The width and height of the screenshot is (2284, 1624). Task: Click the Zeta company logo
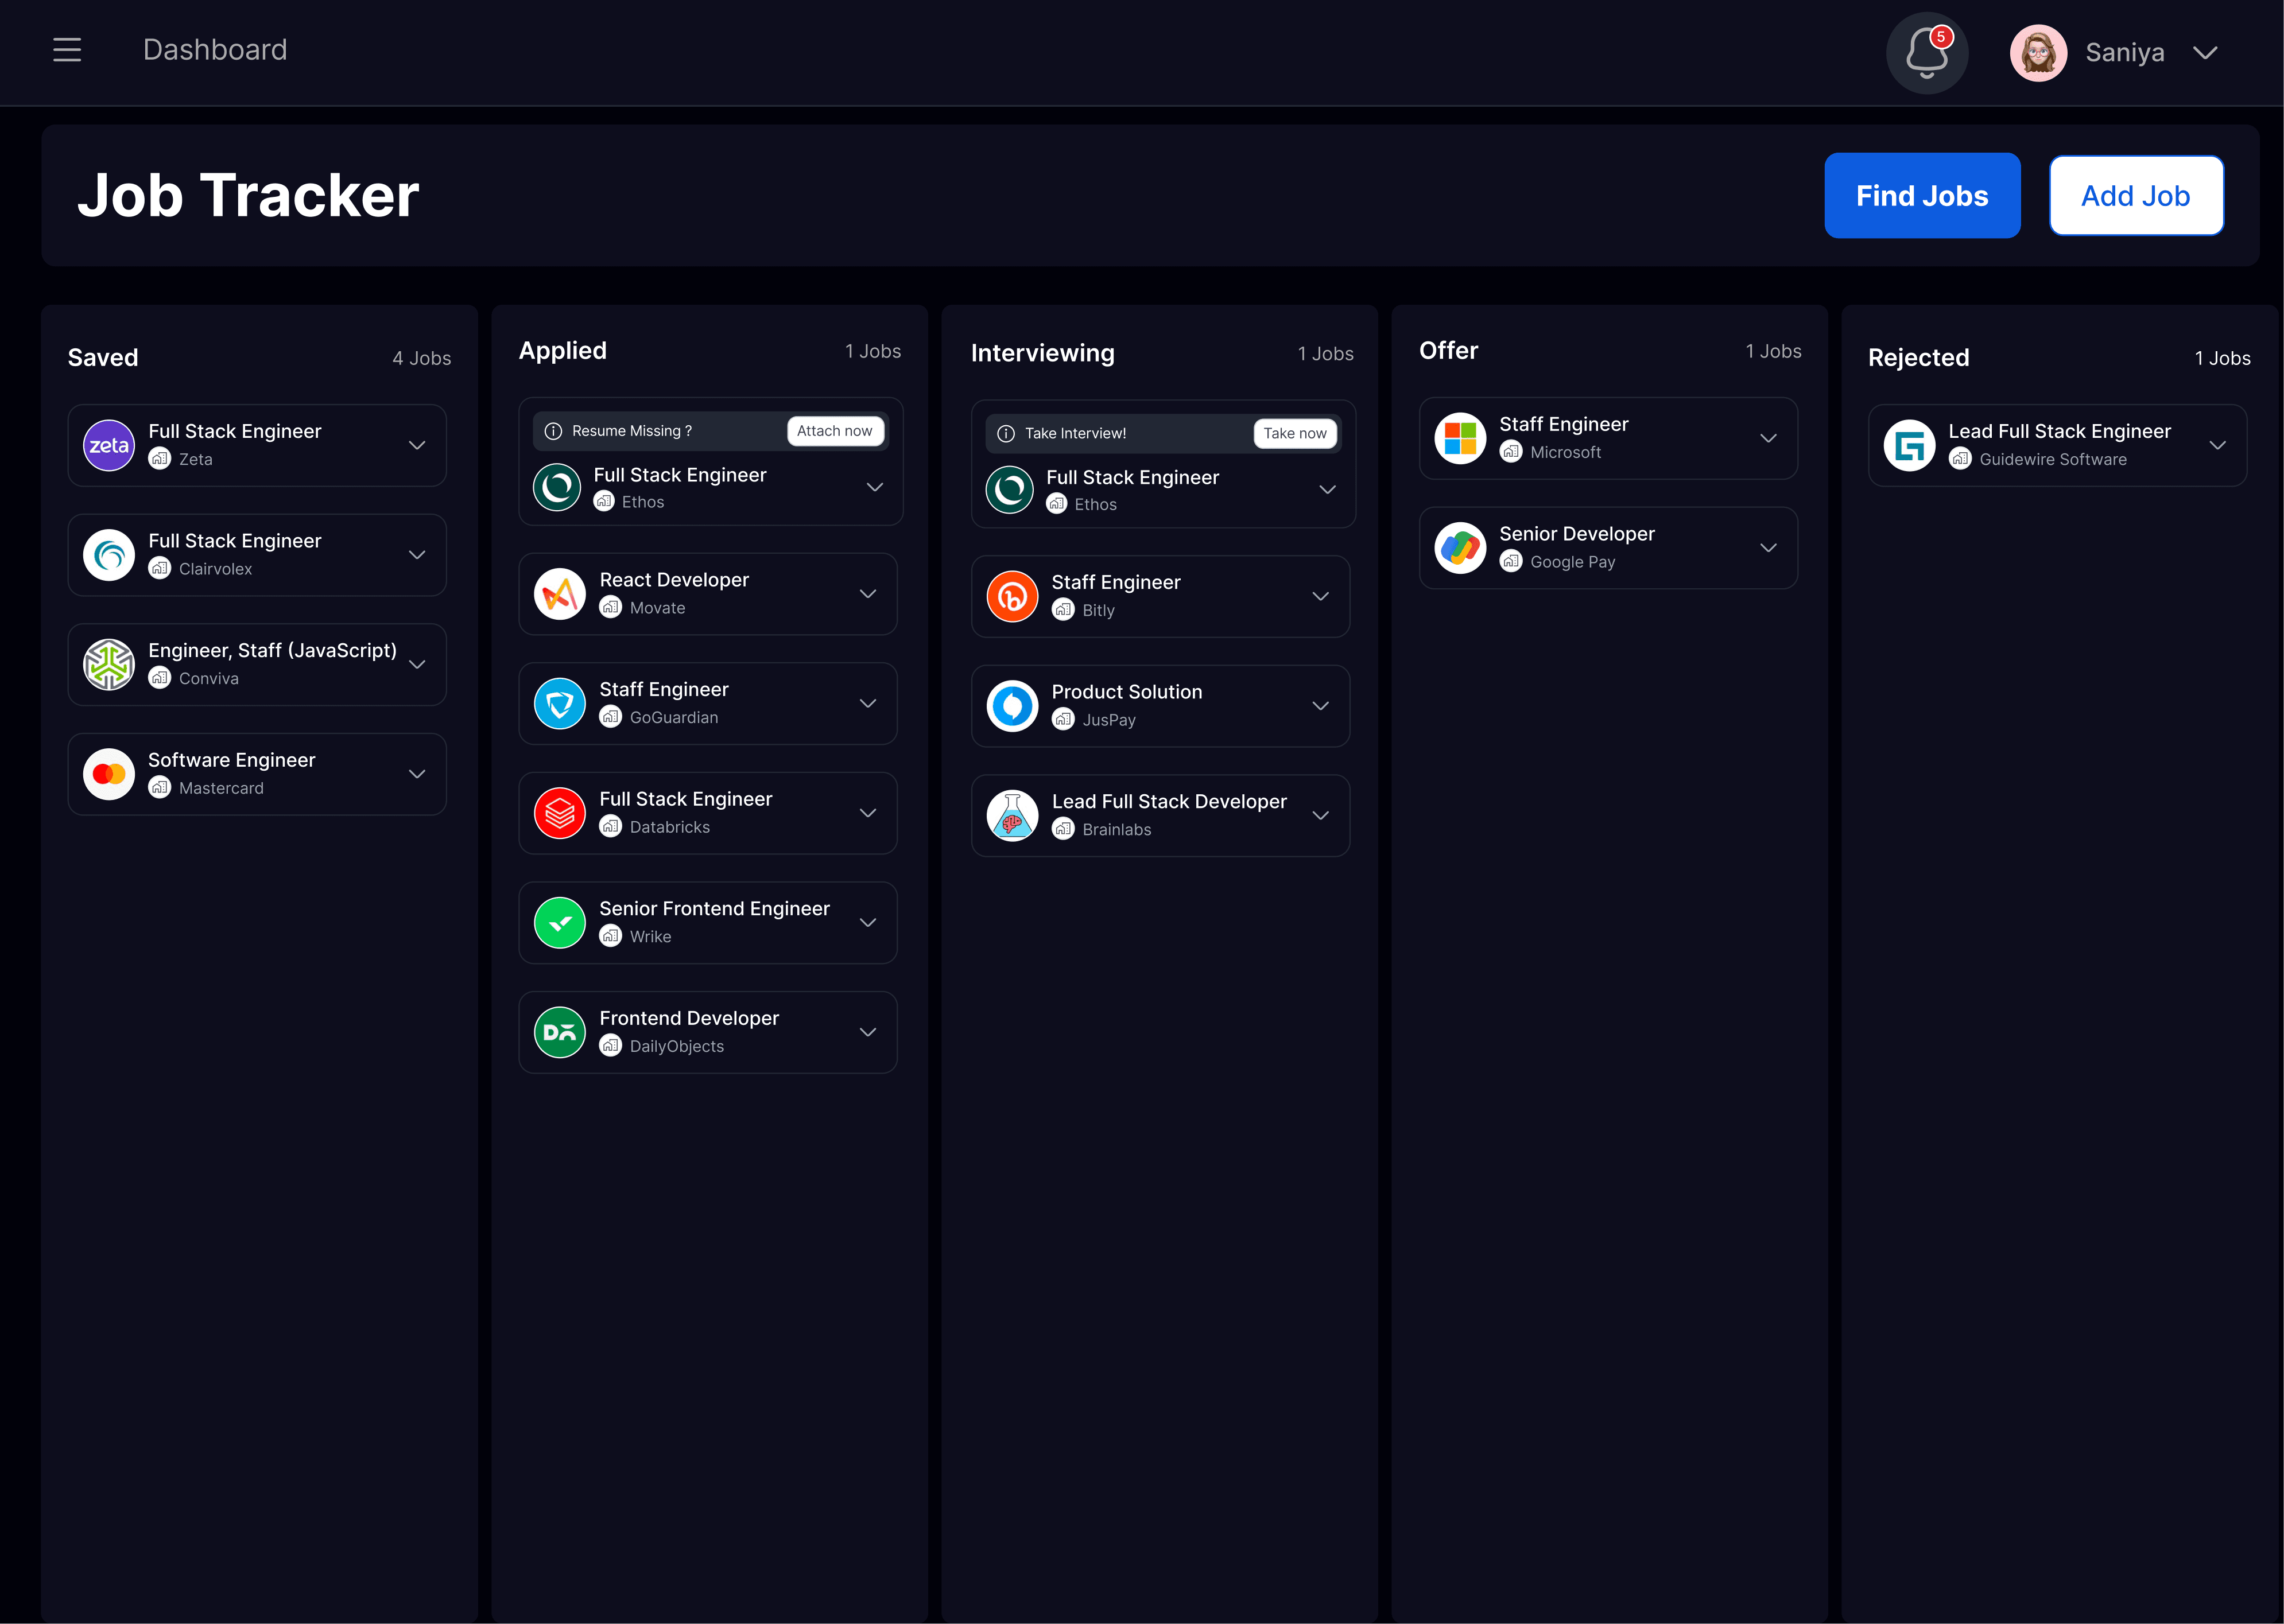coord(109,445)
